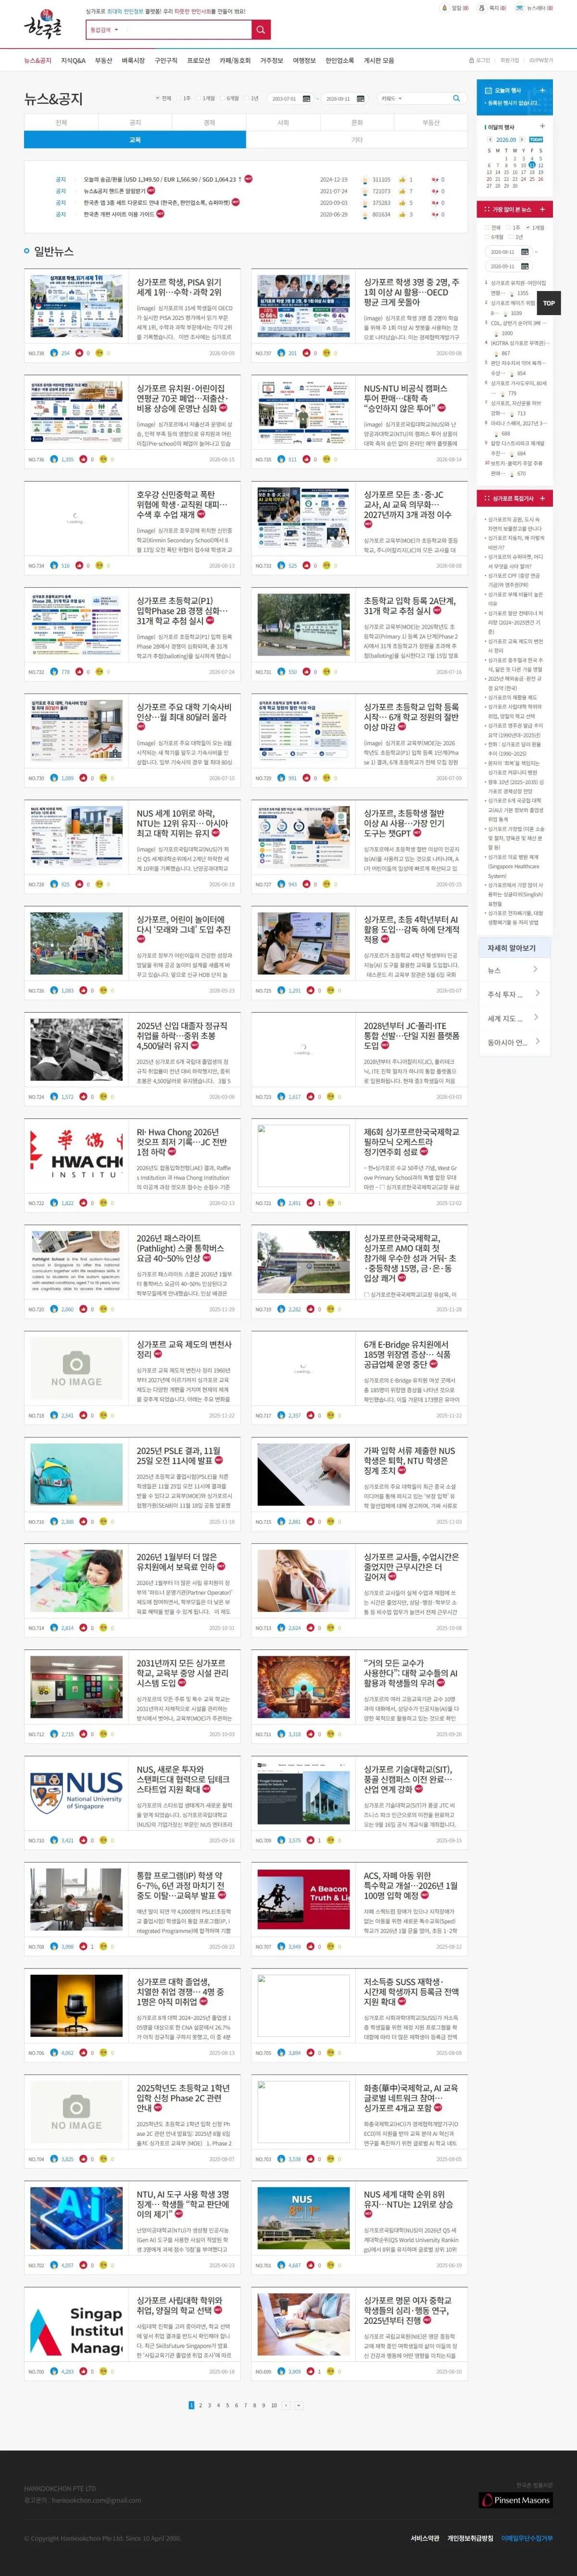Select the 기타 category tab
577x2576 pixels.
coord(357,140)
